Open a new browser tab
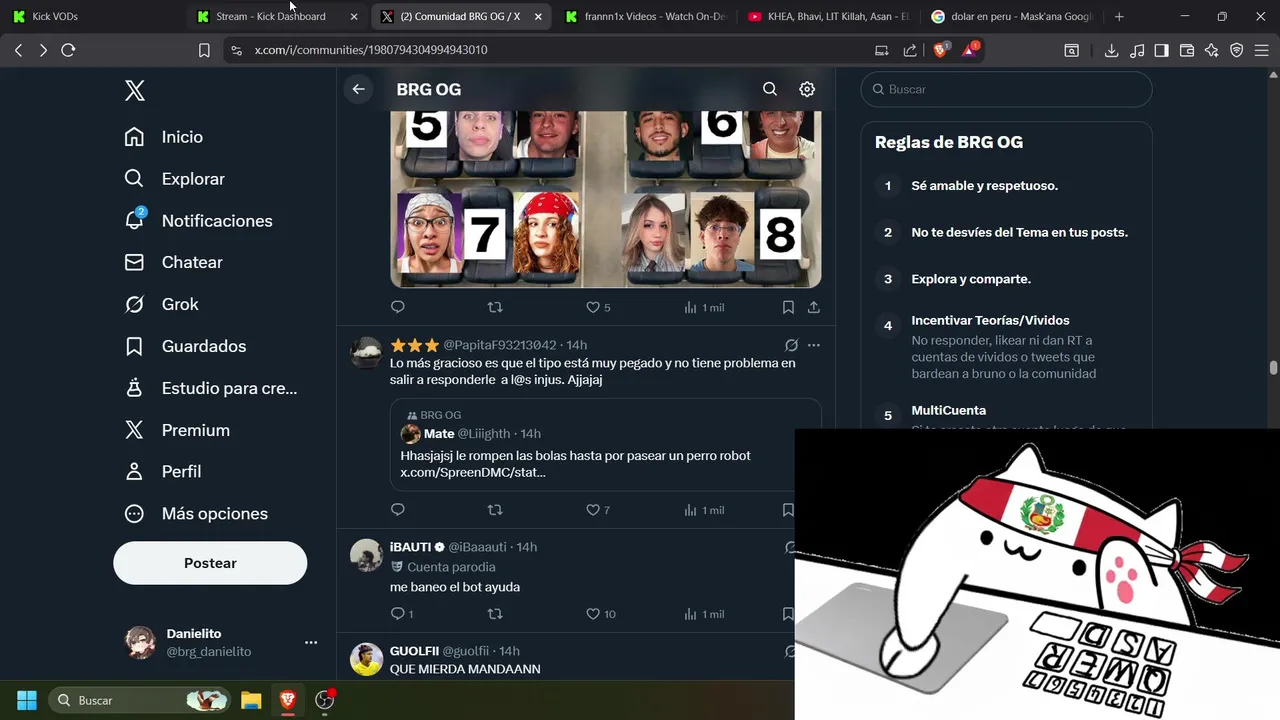The width and height of the screenshot is (1280, 720). click(1119, 16)
